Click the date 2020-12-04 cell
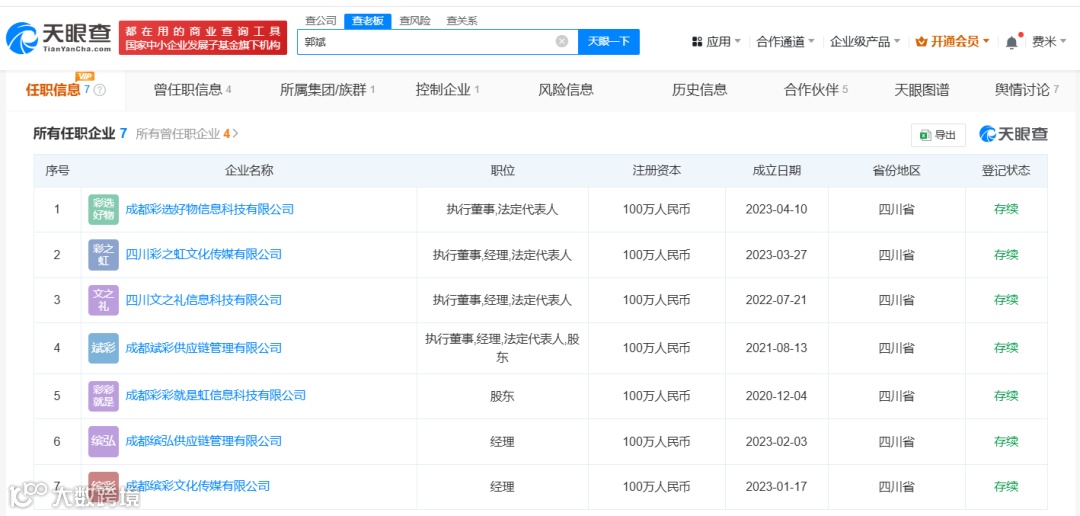Viewport: 1080px width, 516px height. point(776,396)
